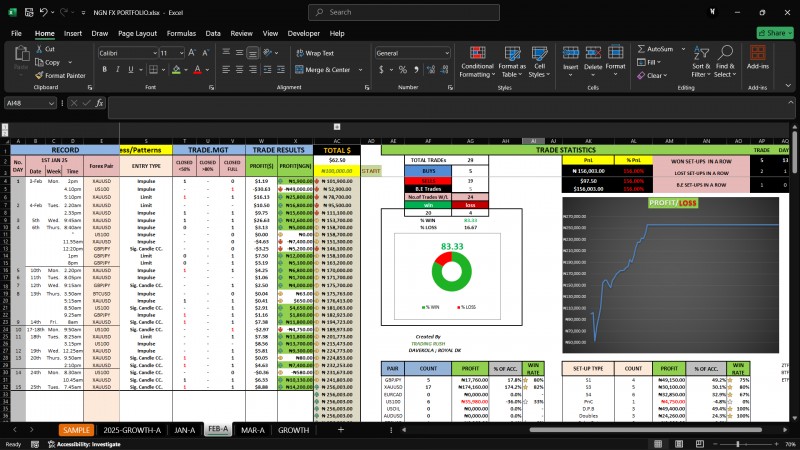Select Middle Align icon

click(x=239, y=53)
